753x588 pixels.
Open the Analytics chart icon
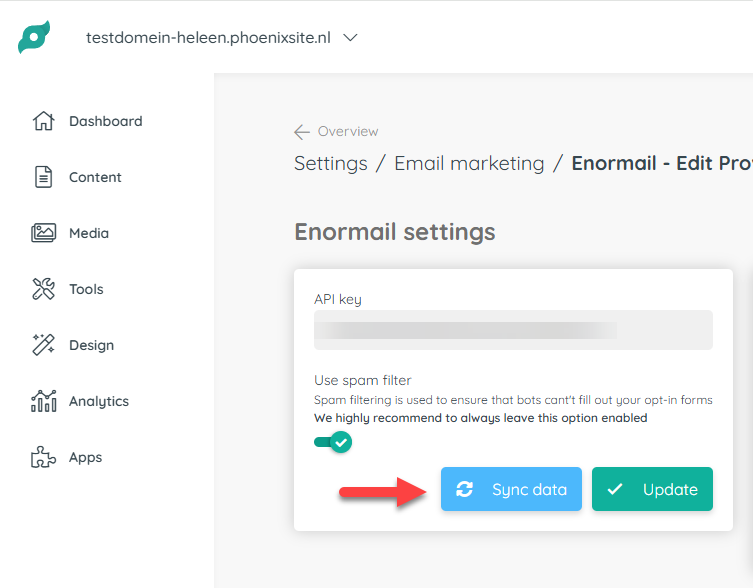click(x=44, y=401)
